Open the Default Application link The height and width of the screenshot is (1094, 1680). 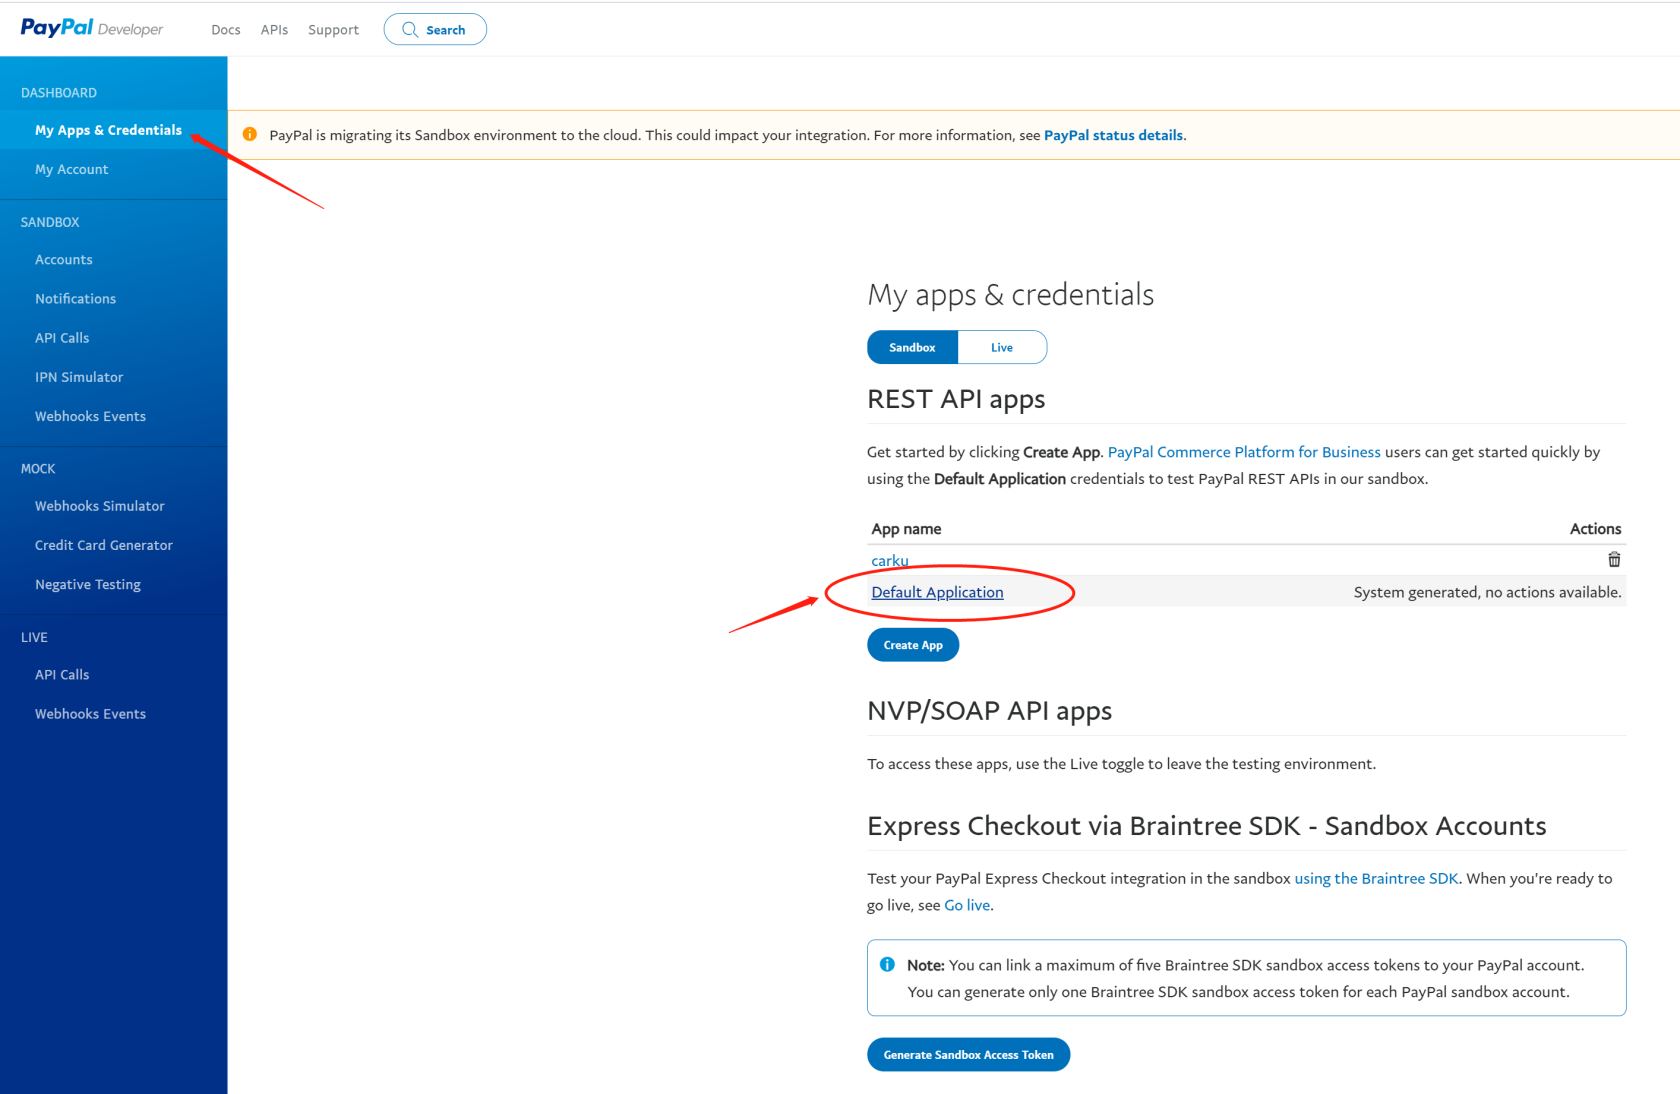[x=937, y=592]
